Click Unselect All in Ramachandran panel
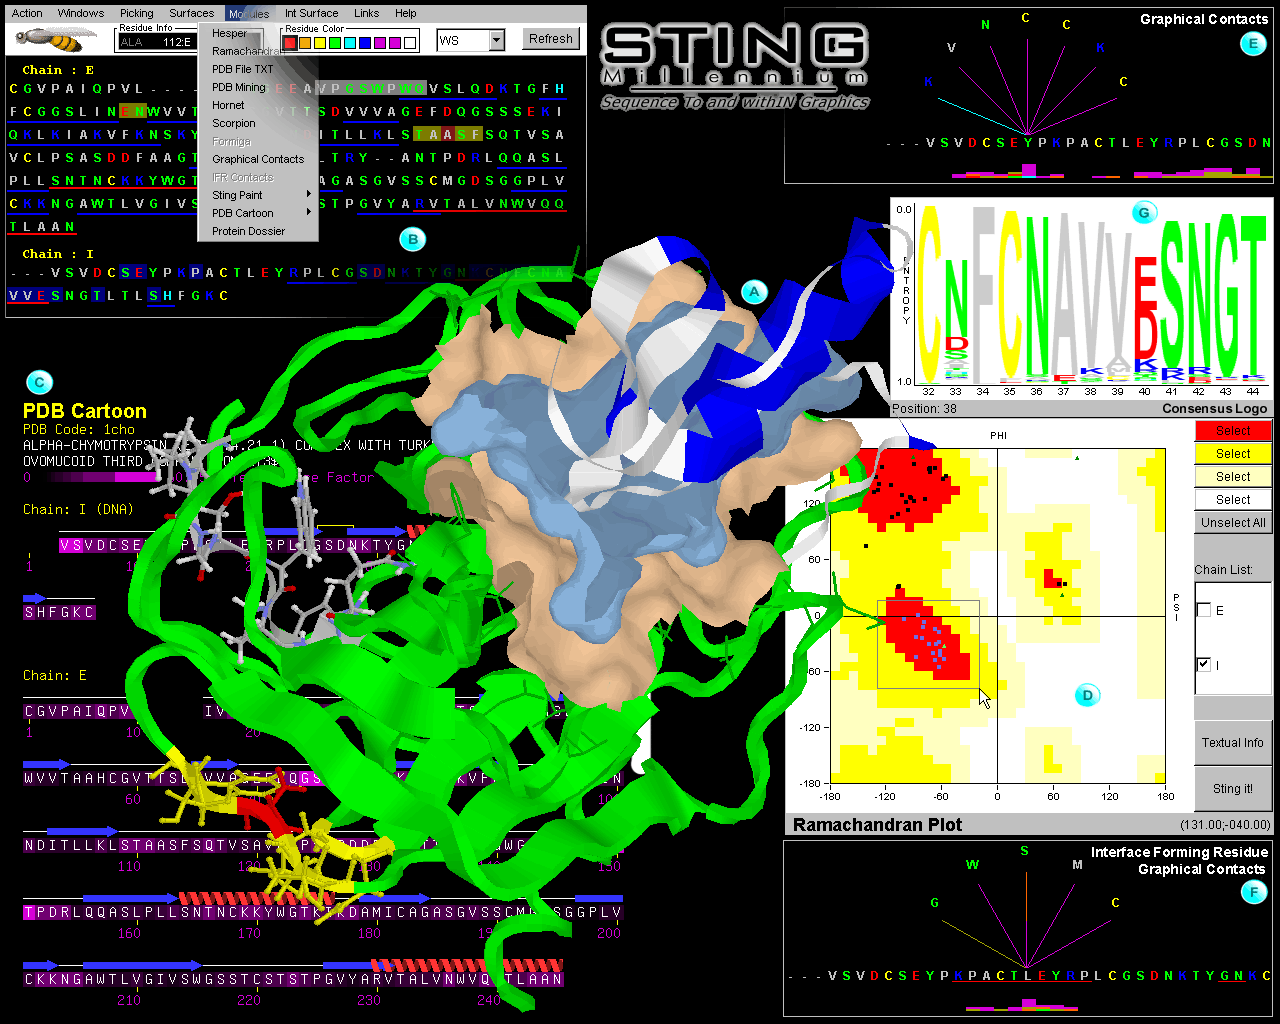 pyautogui.click(x=1233, y=523)
